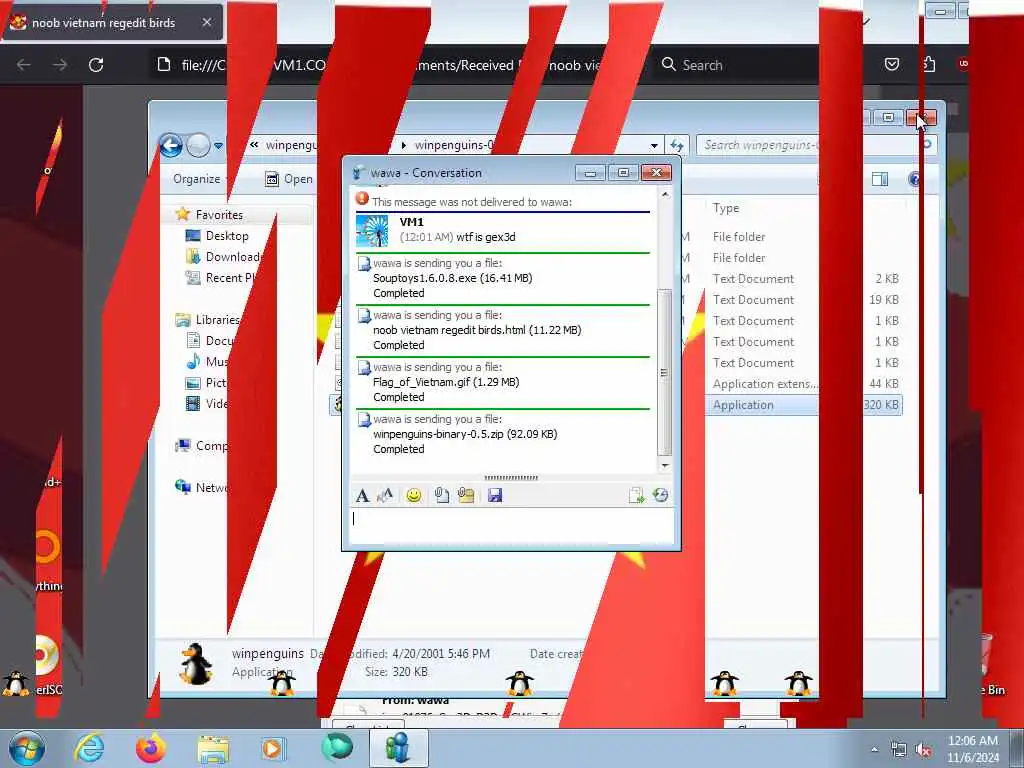1024x768 pixels.
Task: Click the Windows Live Messenger taskbar button
Action: pyautogui.click(x=398, y=748)
